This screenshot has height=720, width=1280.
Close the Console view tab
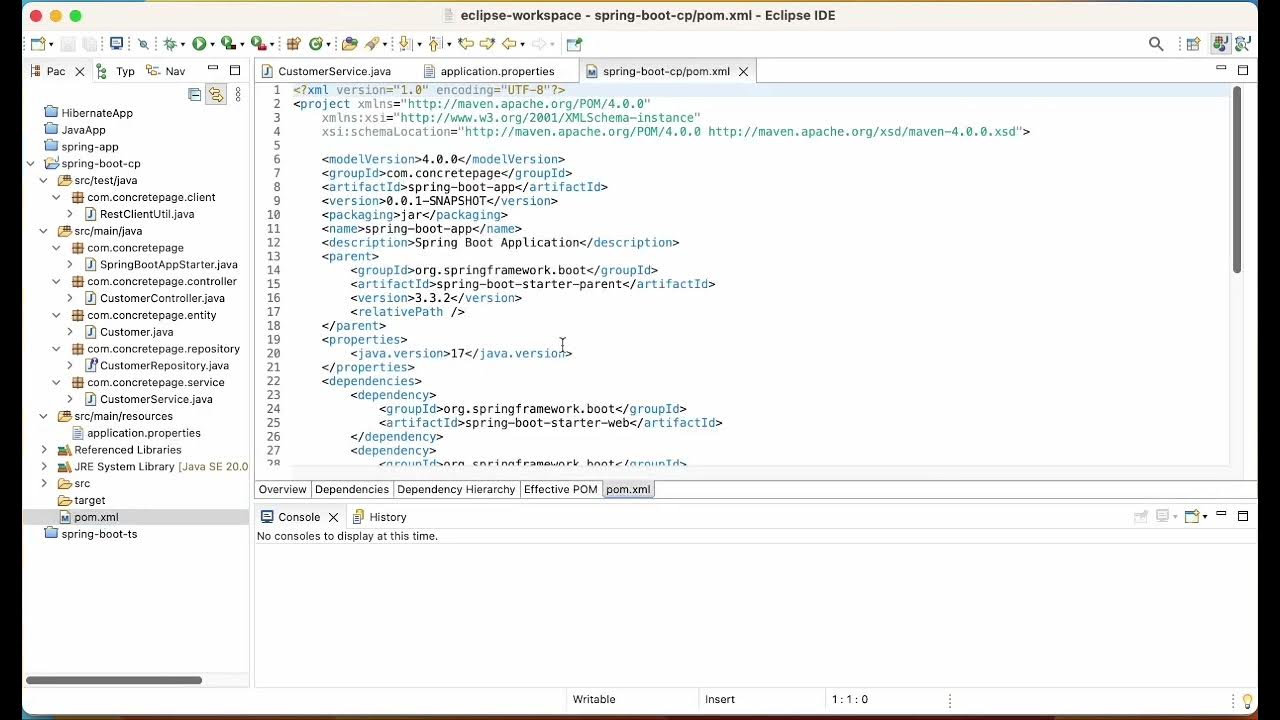(x=333, y=517)
